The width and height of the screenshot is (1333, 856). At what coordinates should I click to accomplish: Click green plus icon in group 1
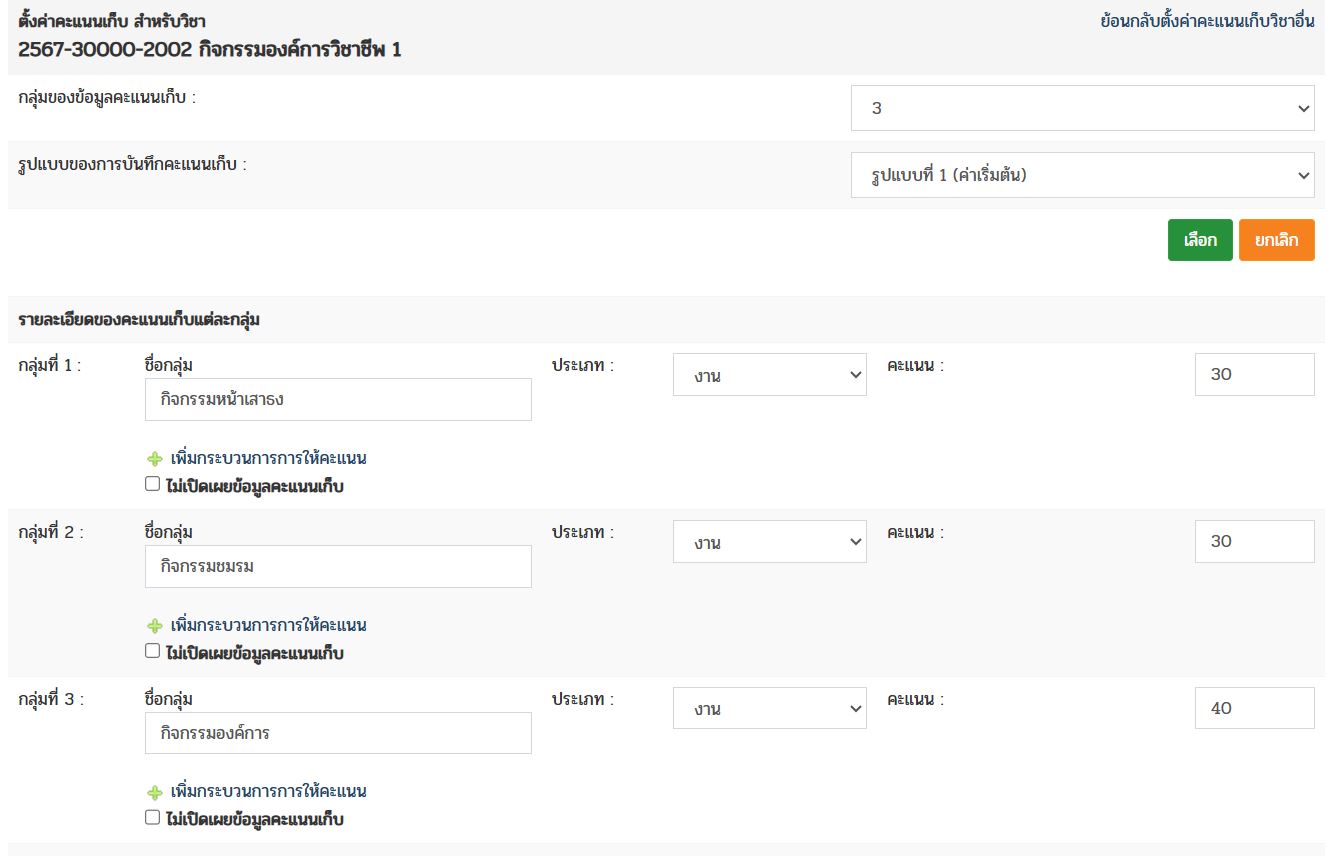(x=154, y=459)
